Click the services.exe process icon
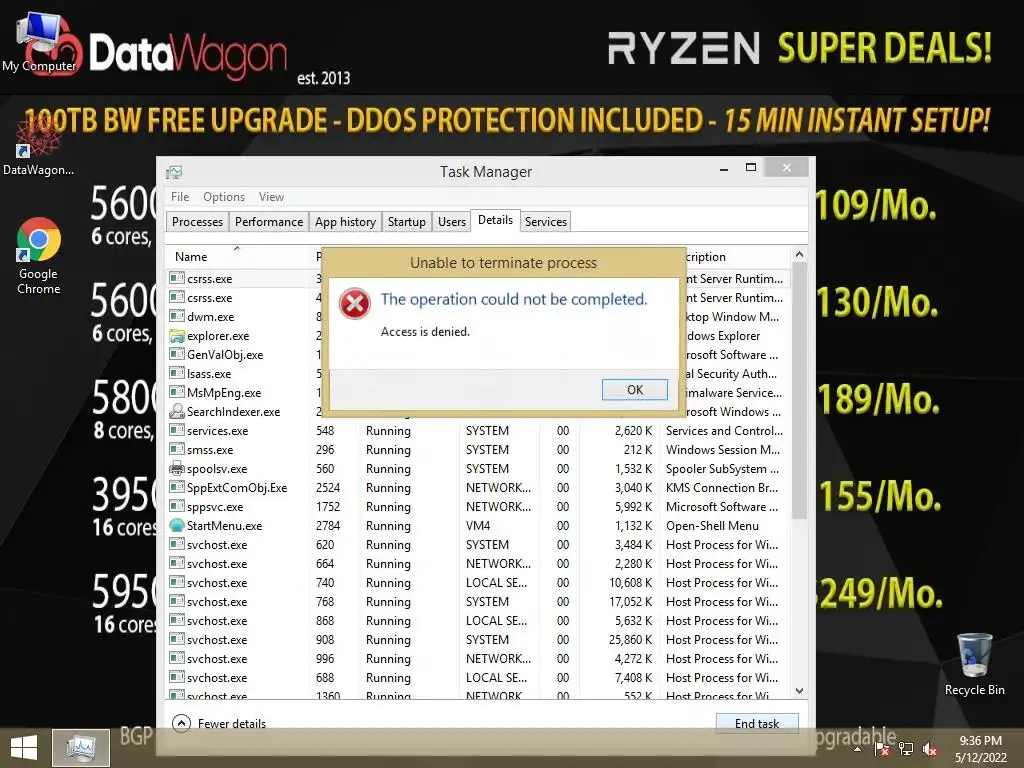Screen dimensions: 1024x768 coord(176,430)
